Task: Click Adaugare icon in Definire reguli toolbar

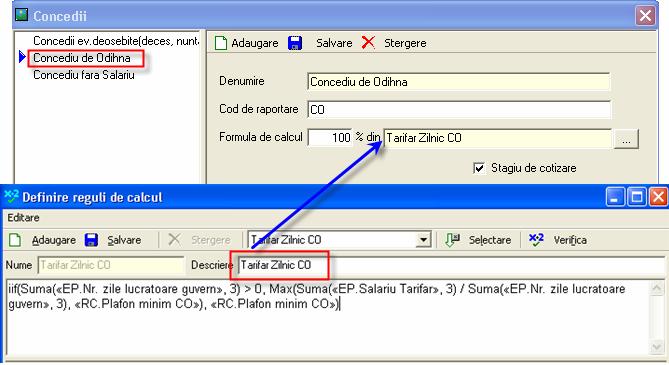Action: click(x=15, y=240)
